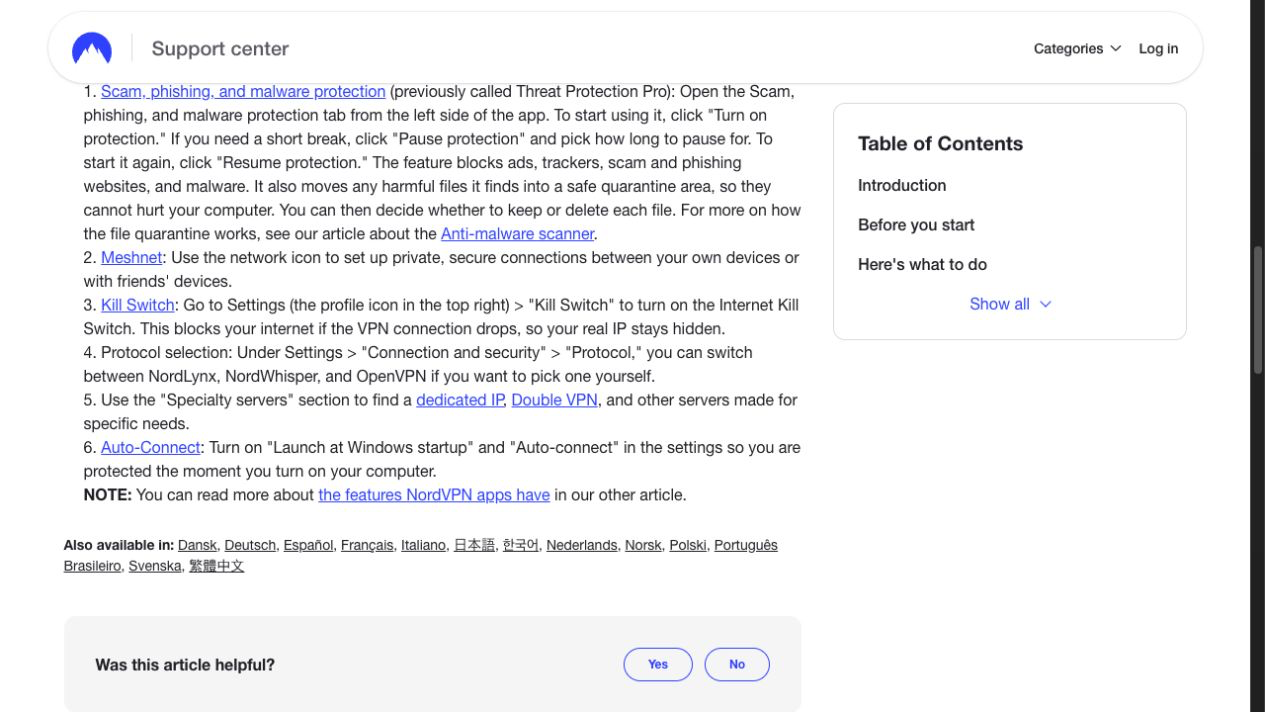
Task: Switch article language to Deutsch
Action: click(x=250, y=545)
